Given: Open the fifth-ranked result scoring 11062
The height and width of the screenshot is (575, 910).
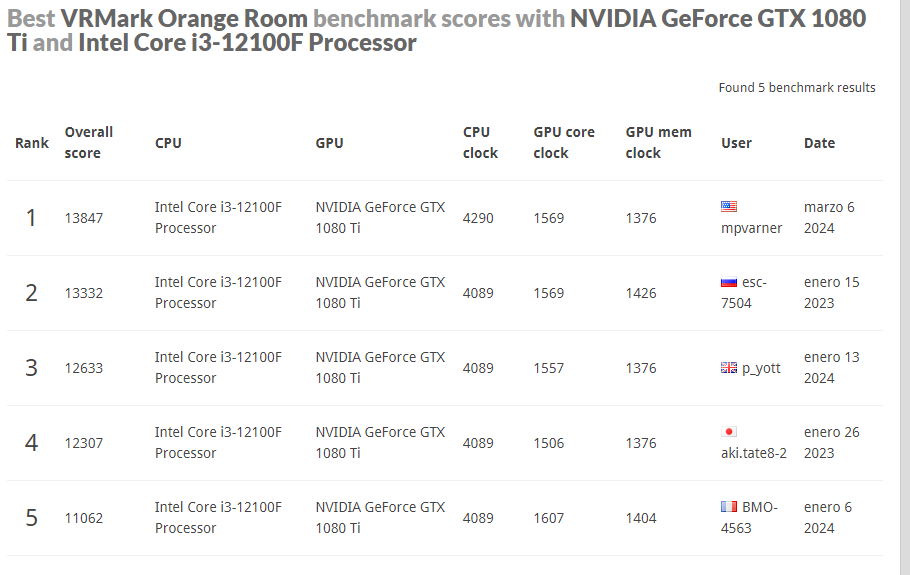Looking at the screenshot, I should point(84,518).
